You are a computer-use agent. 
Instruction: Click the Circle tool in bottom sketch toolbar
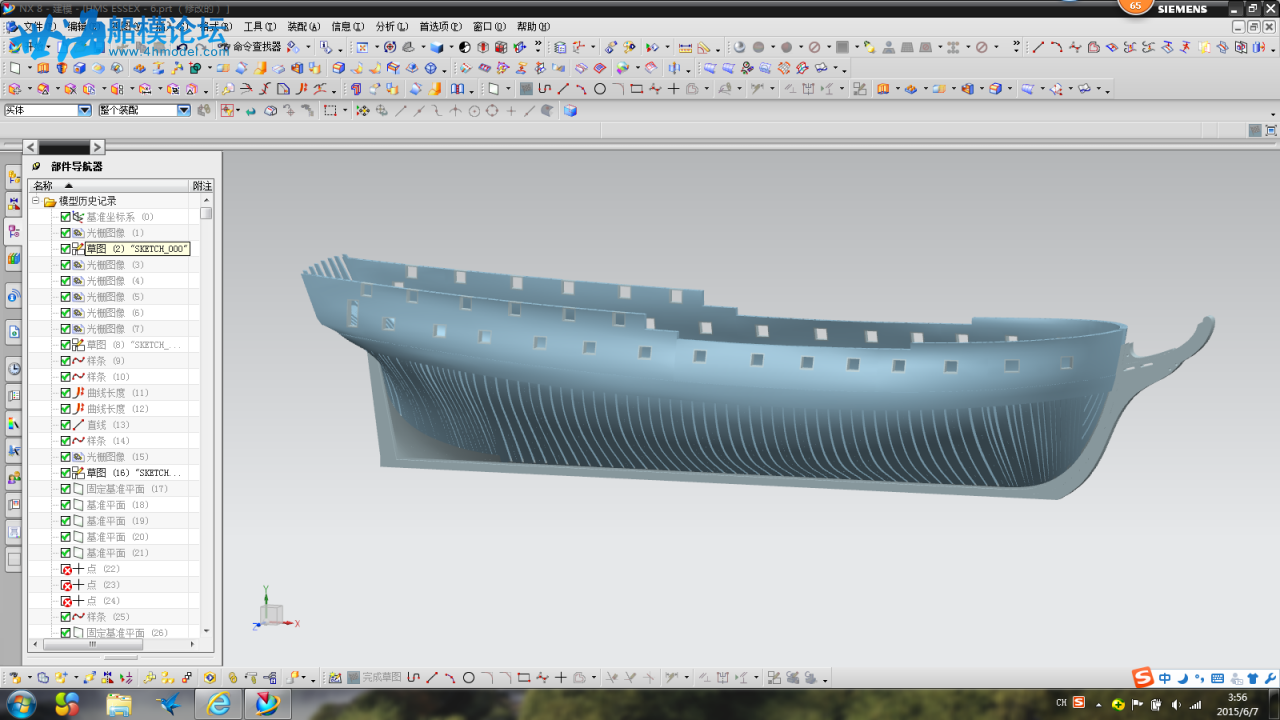pos(468,678)
